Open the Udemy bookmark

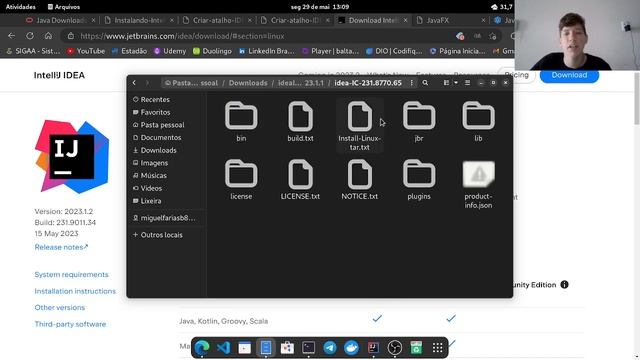coord(170,51)
